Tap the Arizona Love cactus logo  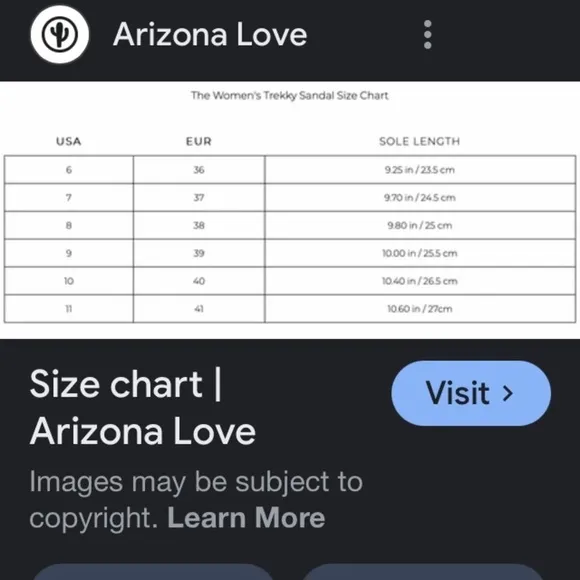pos(60,34)
